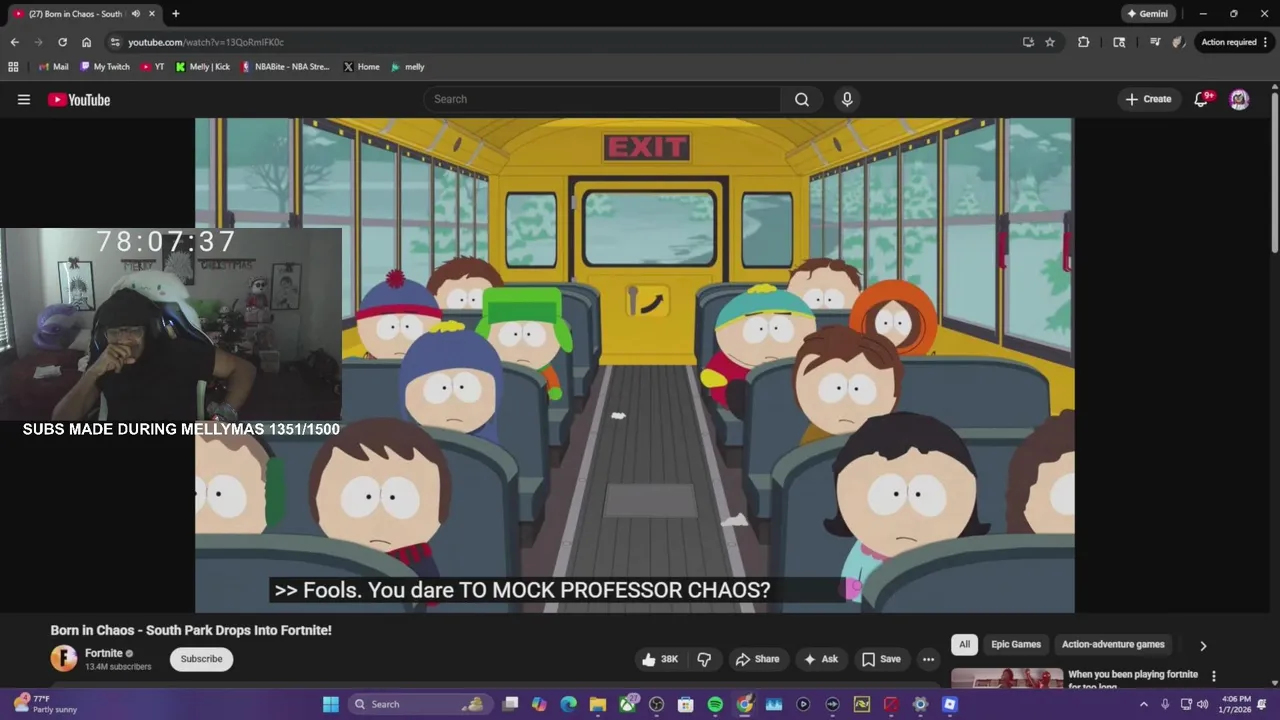Open Spotify from the taskbar

coord(715,704)
